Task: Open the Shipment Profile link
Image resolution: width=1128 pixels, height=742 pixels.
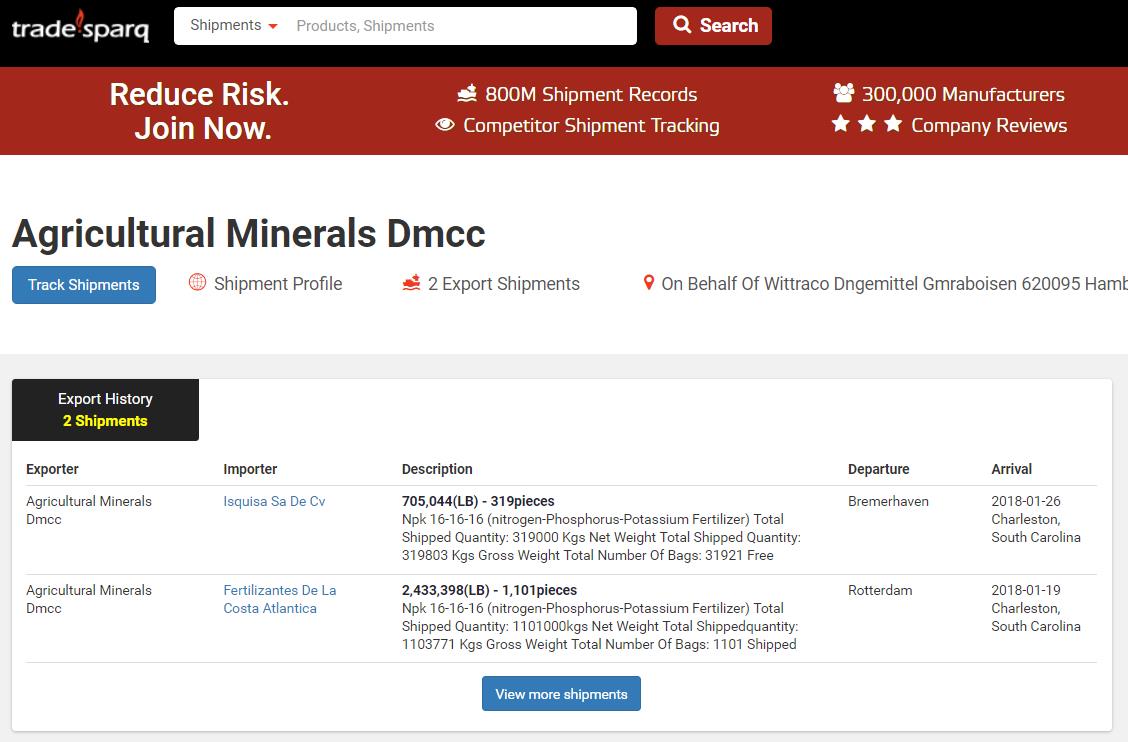Action: [277, 284]
